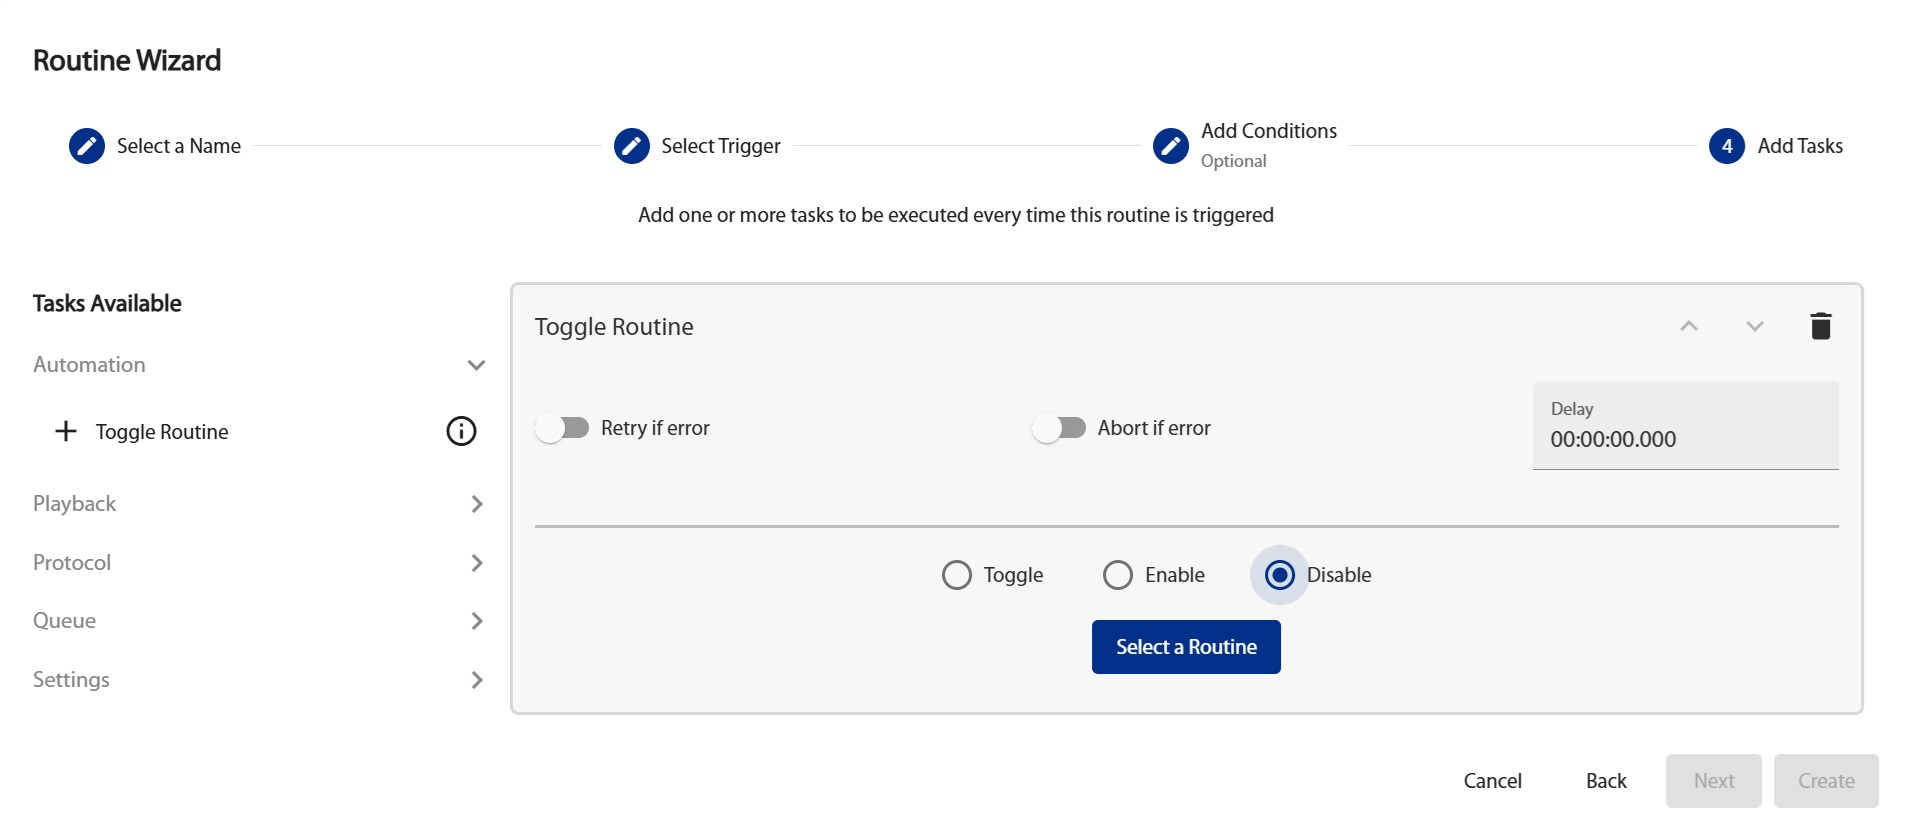The image size is (1911, 829).
Task: Click the Add Conditions step pencil icon
Action: pyautogui.click(x=1171, y=146)
